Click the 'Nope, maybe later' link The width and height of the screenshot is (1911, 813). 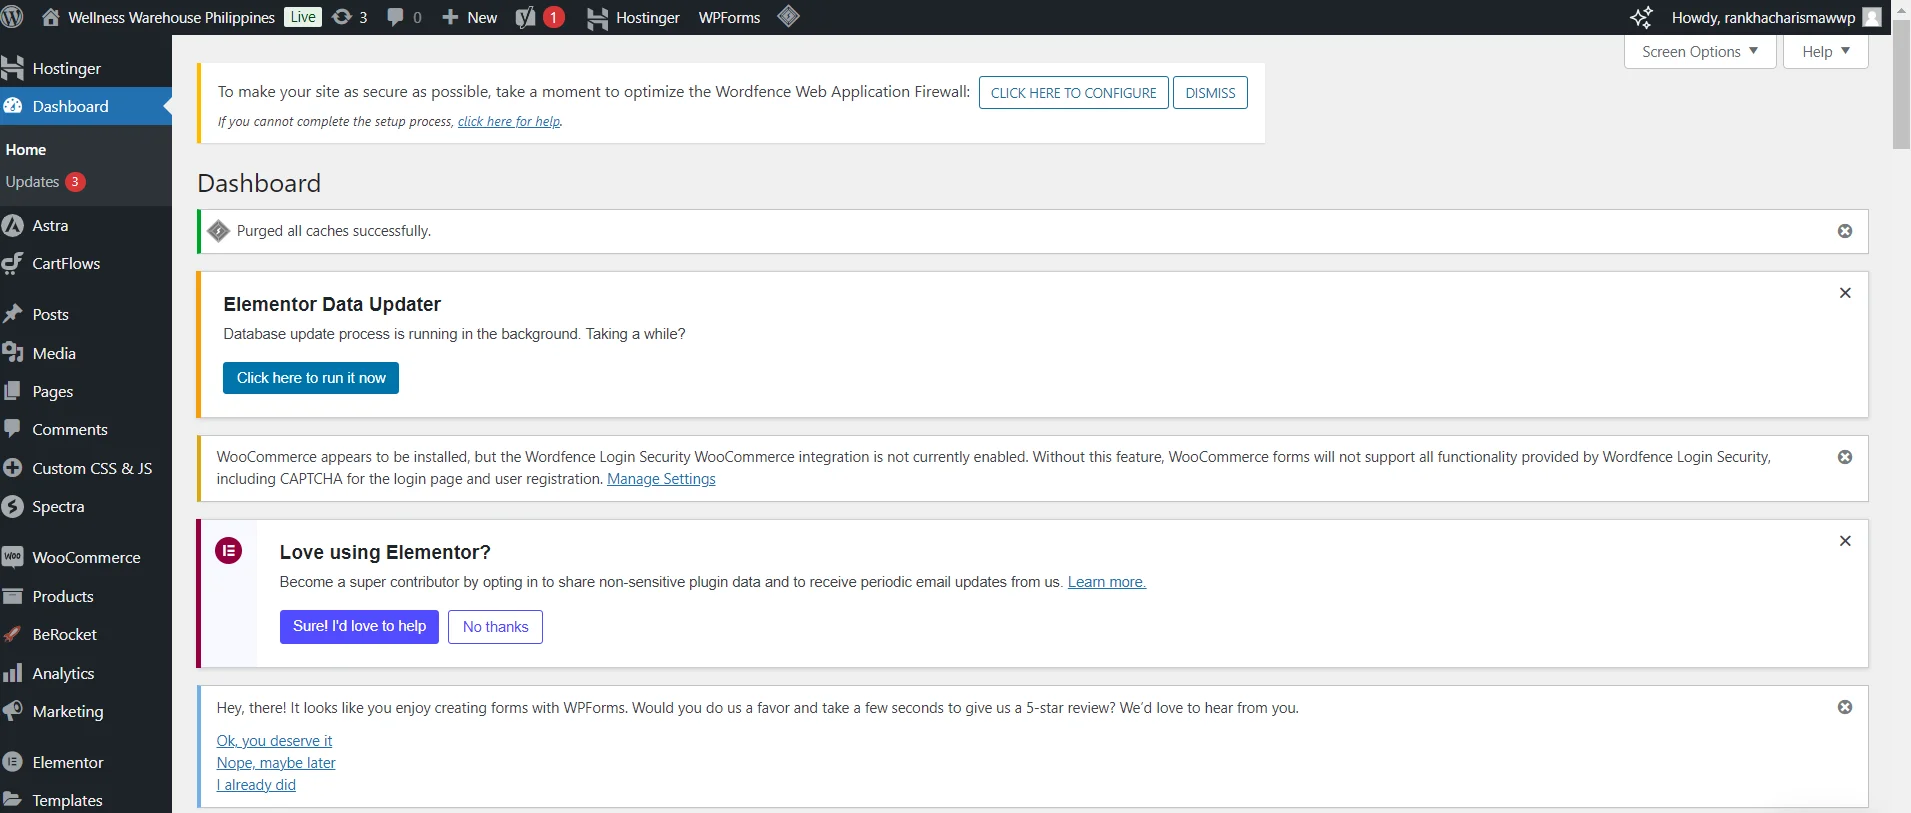(276, 763)
